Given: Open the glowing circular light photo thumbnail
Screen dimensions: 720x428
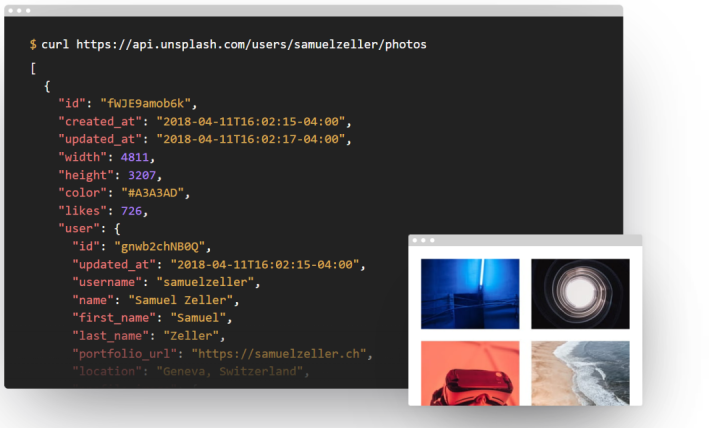Looking at the screenshot, I should [580, 294].
